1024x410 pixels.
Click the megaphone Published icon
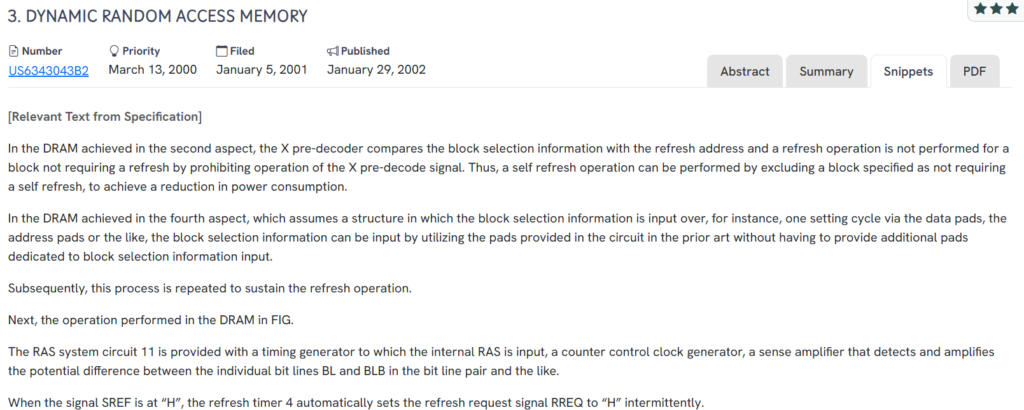333,51
